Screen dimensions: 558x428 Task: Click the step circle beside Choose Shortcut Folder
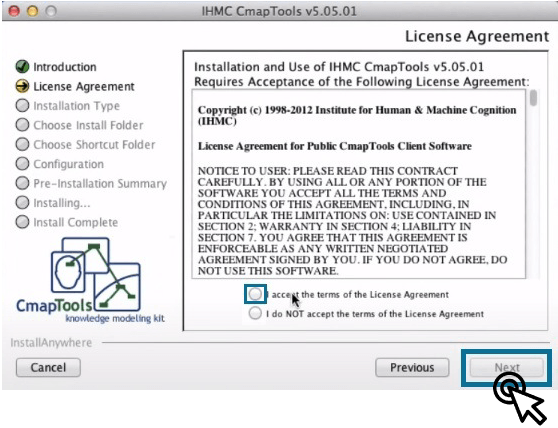[22, 144]
